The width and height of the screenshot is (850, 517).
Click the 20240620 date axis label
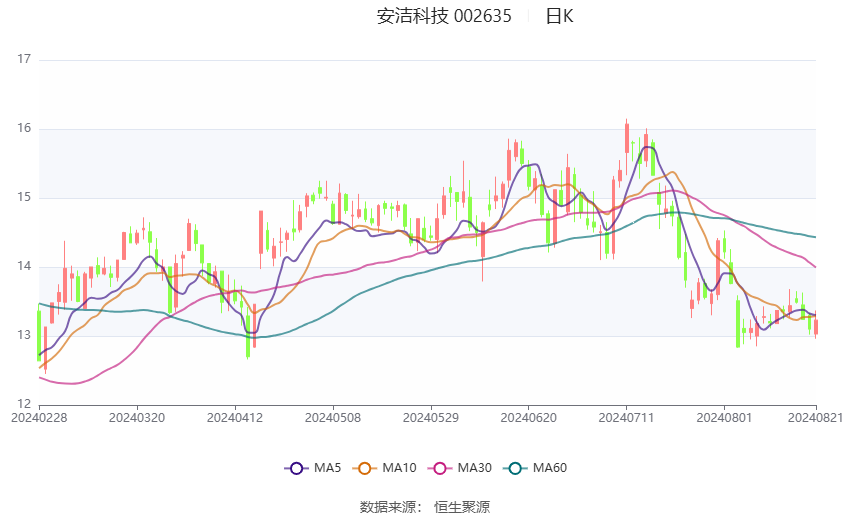pyautogui.click(x=529, y=418)
